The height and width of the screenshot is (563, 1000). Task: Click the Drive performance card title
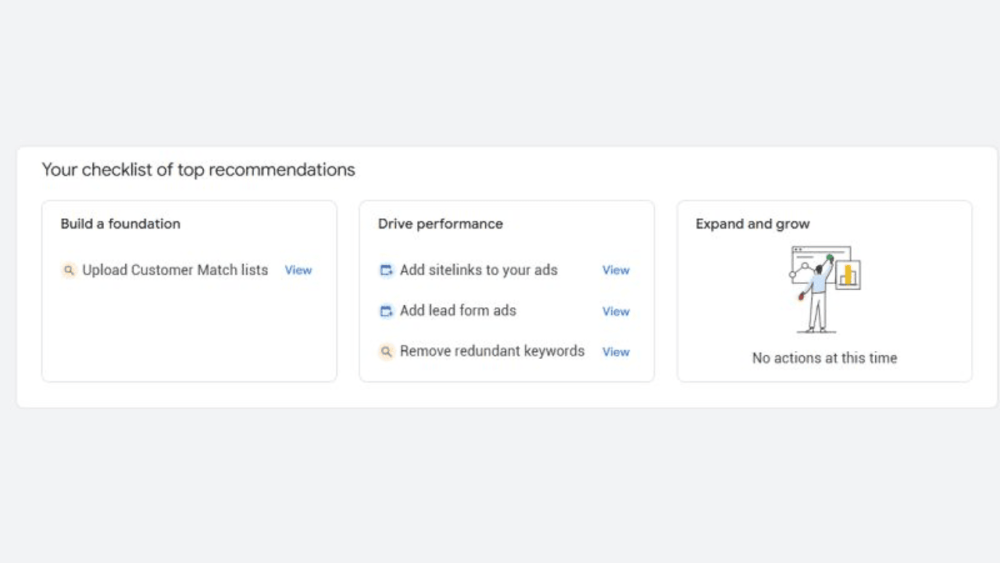[x=440, y=224]
